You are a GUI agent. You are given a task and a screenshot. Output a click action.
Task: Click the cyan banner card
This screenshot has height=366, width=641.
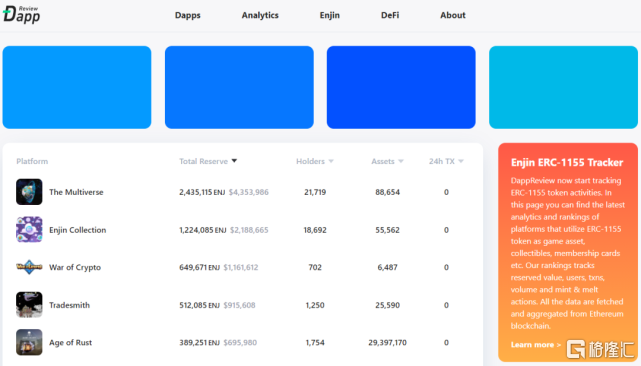coord(563,87)
